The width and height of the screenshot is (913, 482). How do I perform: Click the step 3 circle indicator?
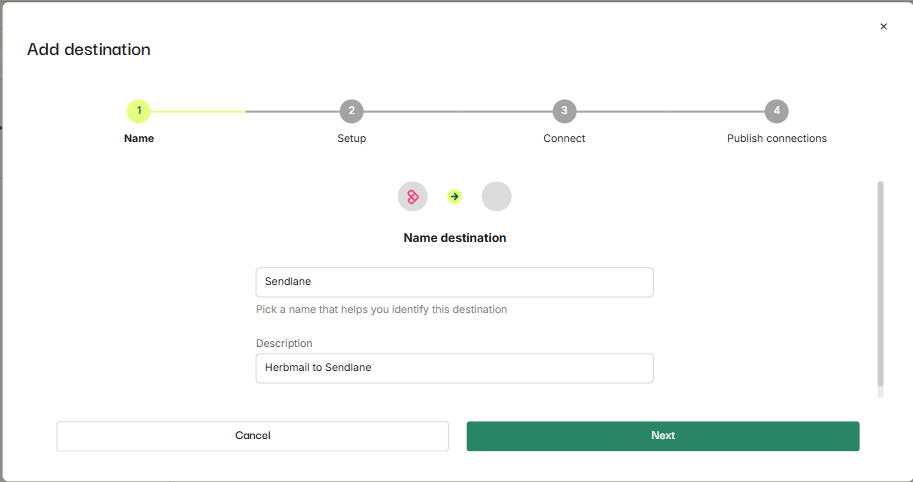(x=564, y=111)
